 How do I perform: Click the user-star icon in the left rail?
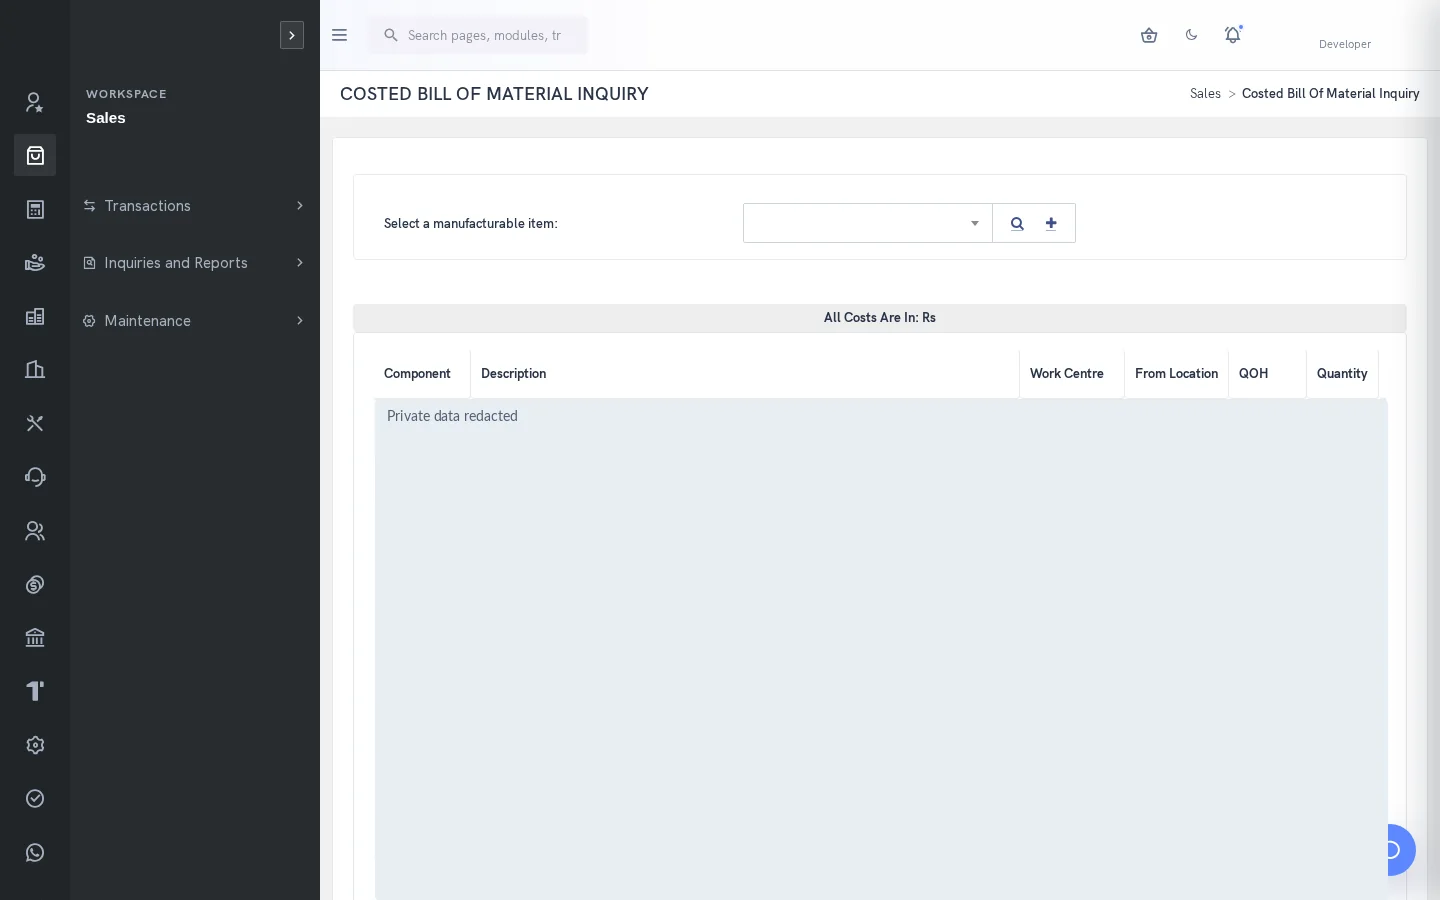click(35, 102)
